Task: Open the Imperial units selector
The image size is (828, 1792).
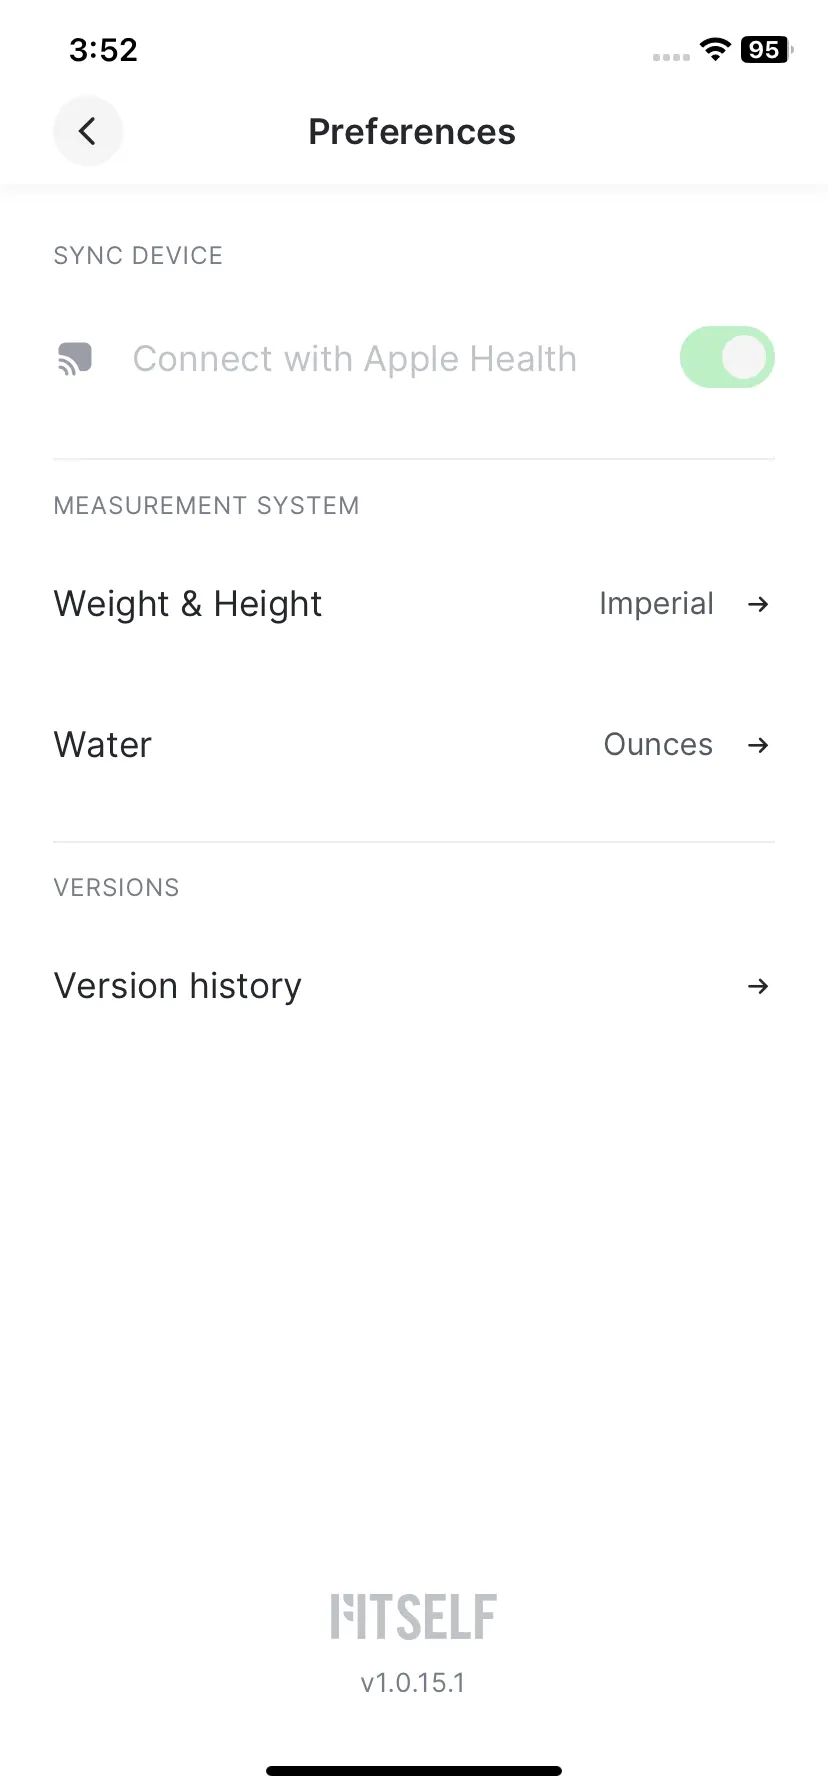Action: click(656, 604)
